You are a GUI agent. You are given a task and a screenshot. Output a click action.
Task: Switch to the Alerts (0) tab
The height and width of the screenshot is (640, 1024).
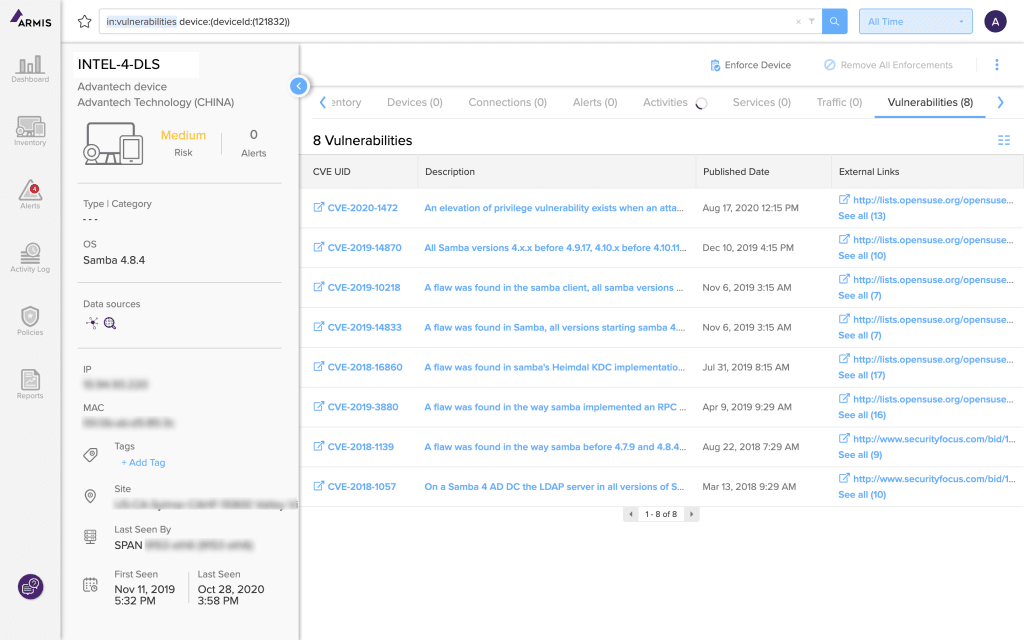pyautogui.click(x=595, y=103)
